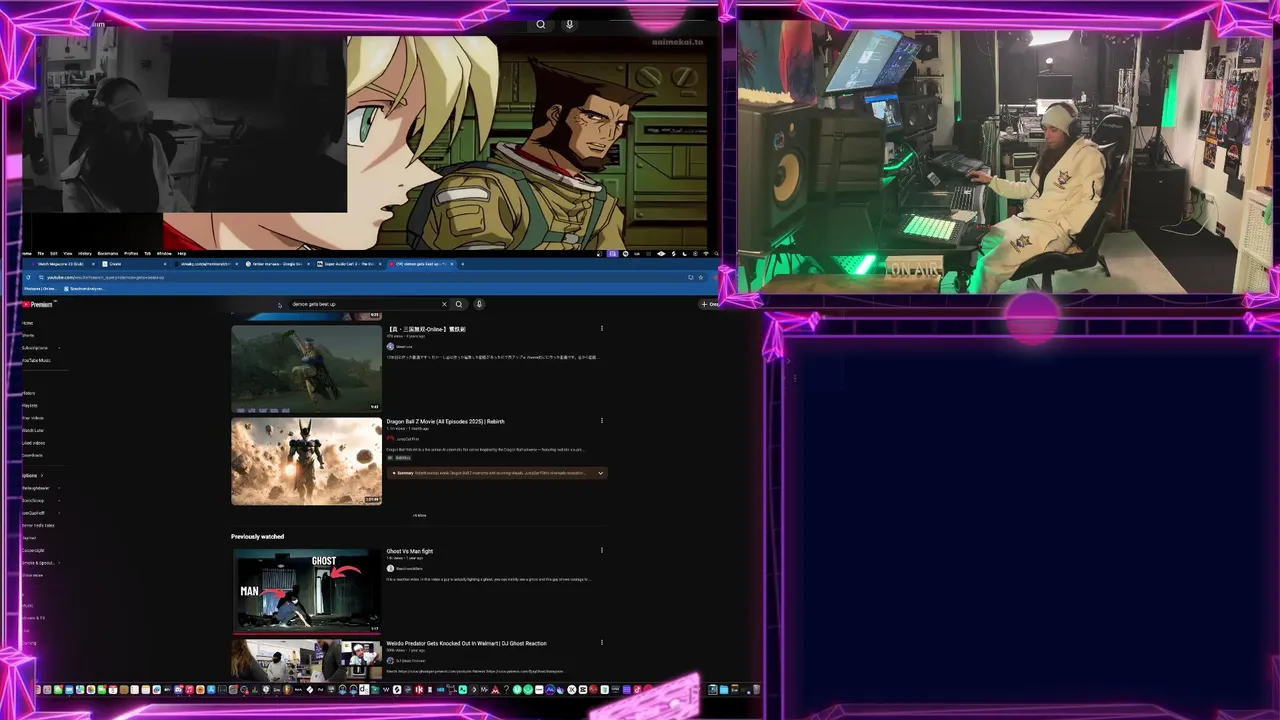The height and width of the screenshot is (720, 1280).
Task: Click 'Weirdo Predator Gets Knocked Out In Walmart' title
Action: pos(466,643)
